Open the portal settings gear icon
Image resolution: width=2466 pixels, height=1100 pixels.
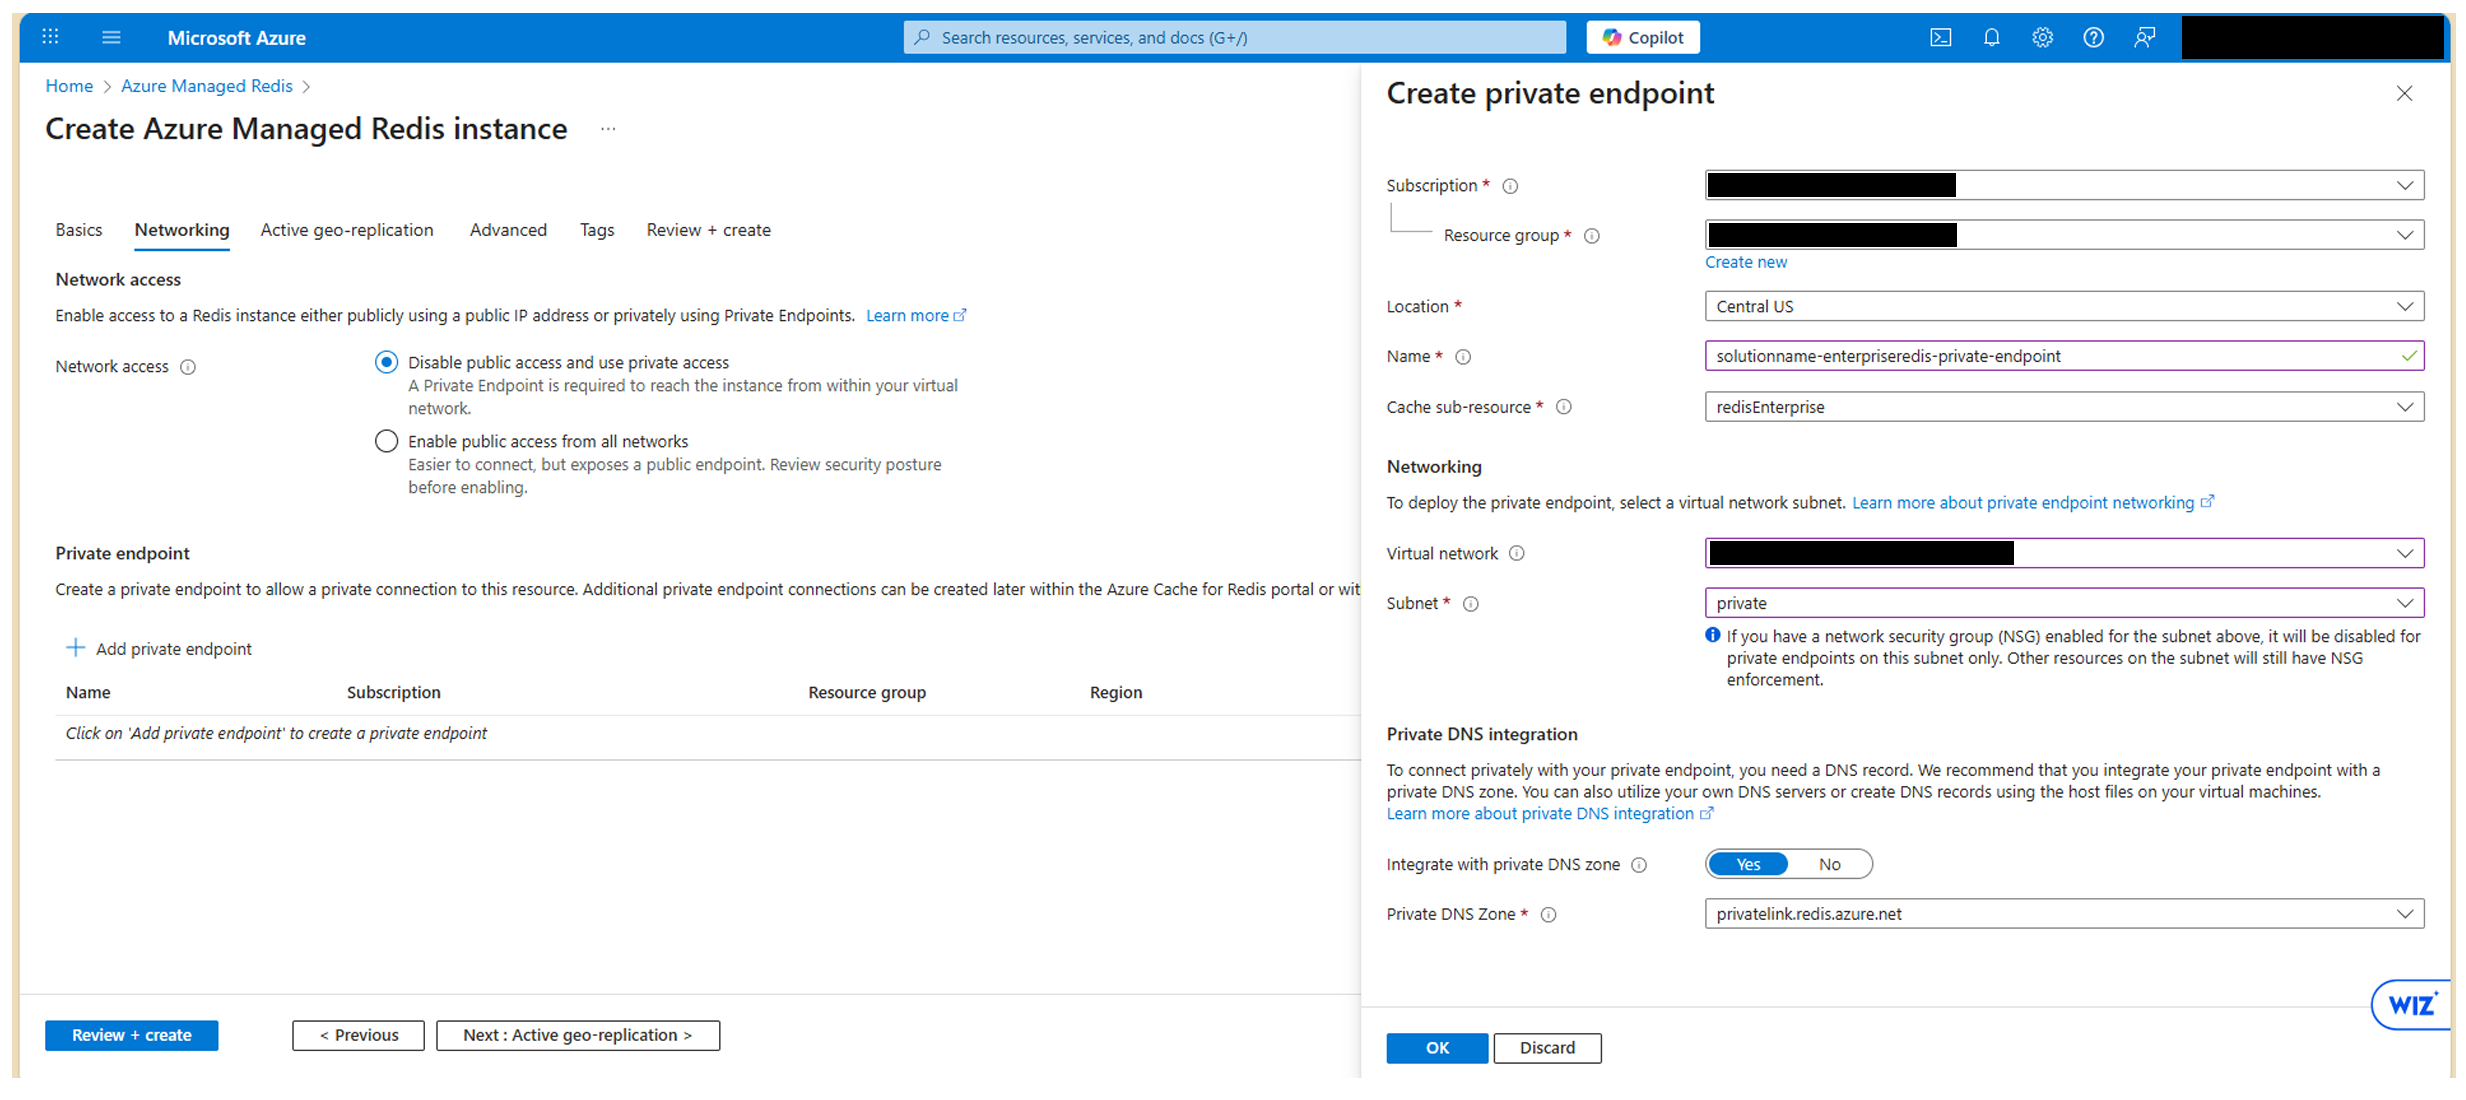coord(2042,38)
